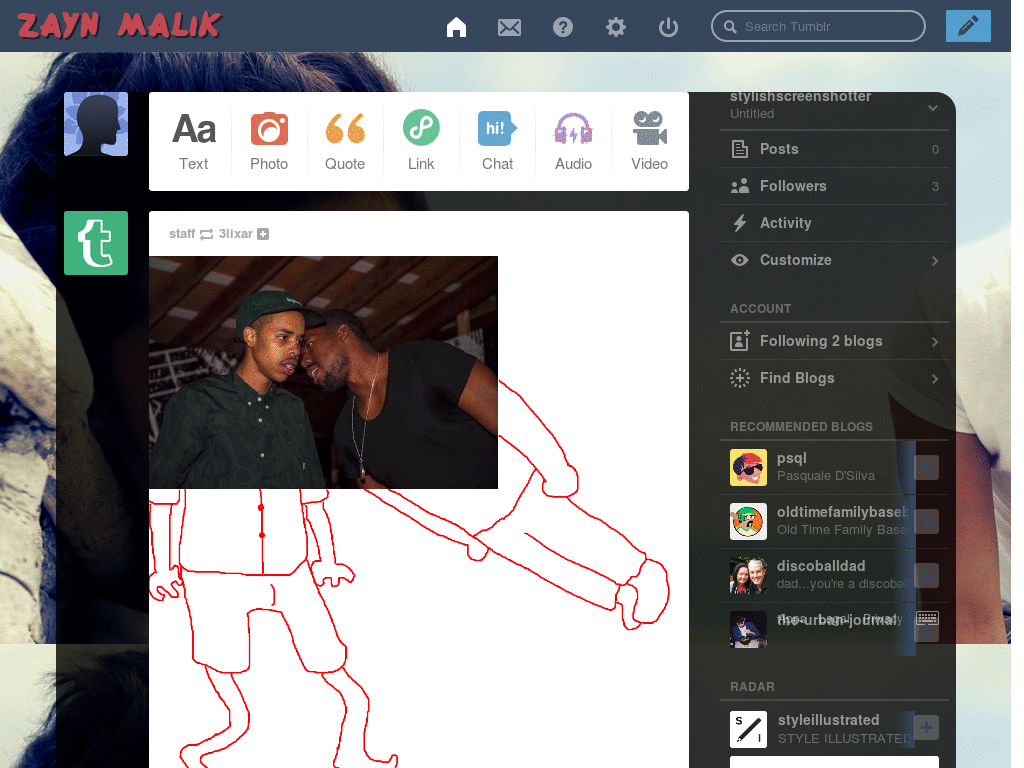
Task: Open the staff blog link
Action: 182,234
